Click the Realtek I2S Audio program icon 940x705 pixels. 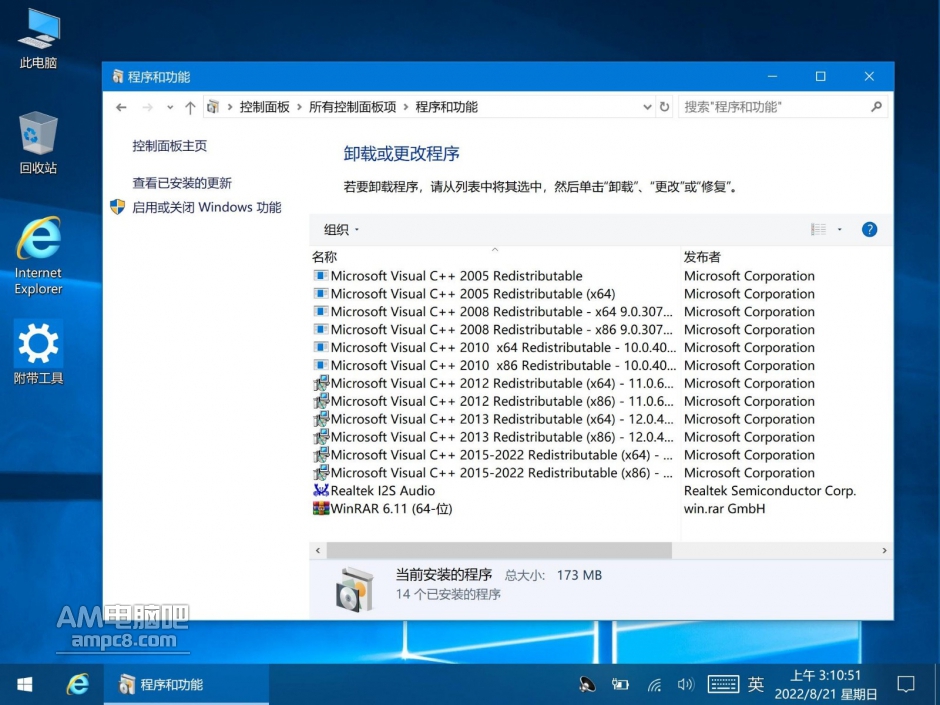click(321, 490)
